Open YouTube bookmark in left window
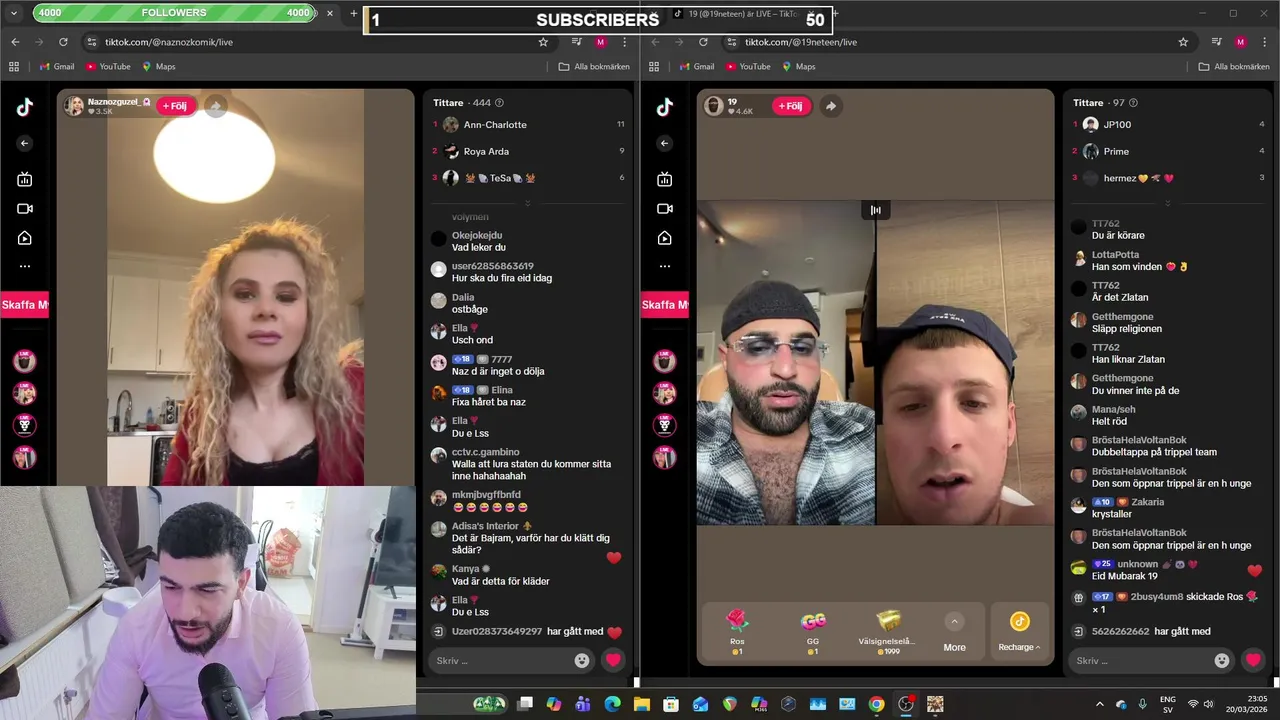Image resolution: width=1280 pixels, height=720 pixels. (108, 67)
